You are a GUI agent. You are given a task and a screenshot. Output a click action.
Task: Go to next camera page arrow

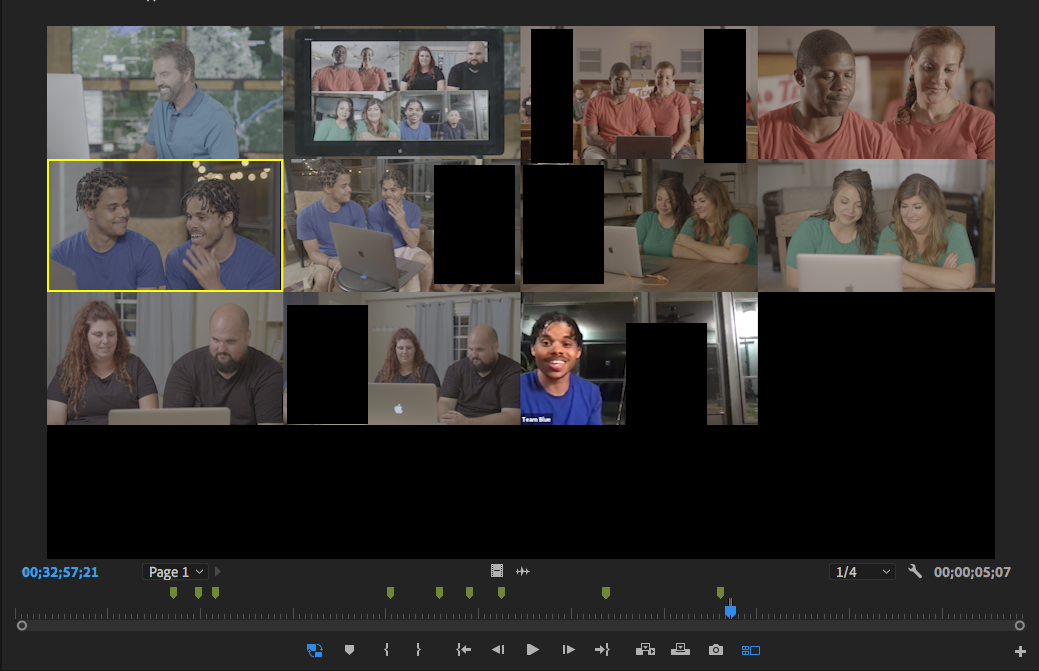tap(217, 571)
